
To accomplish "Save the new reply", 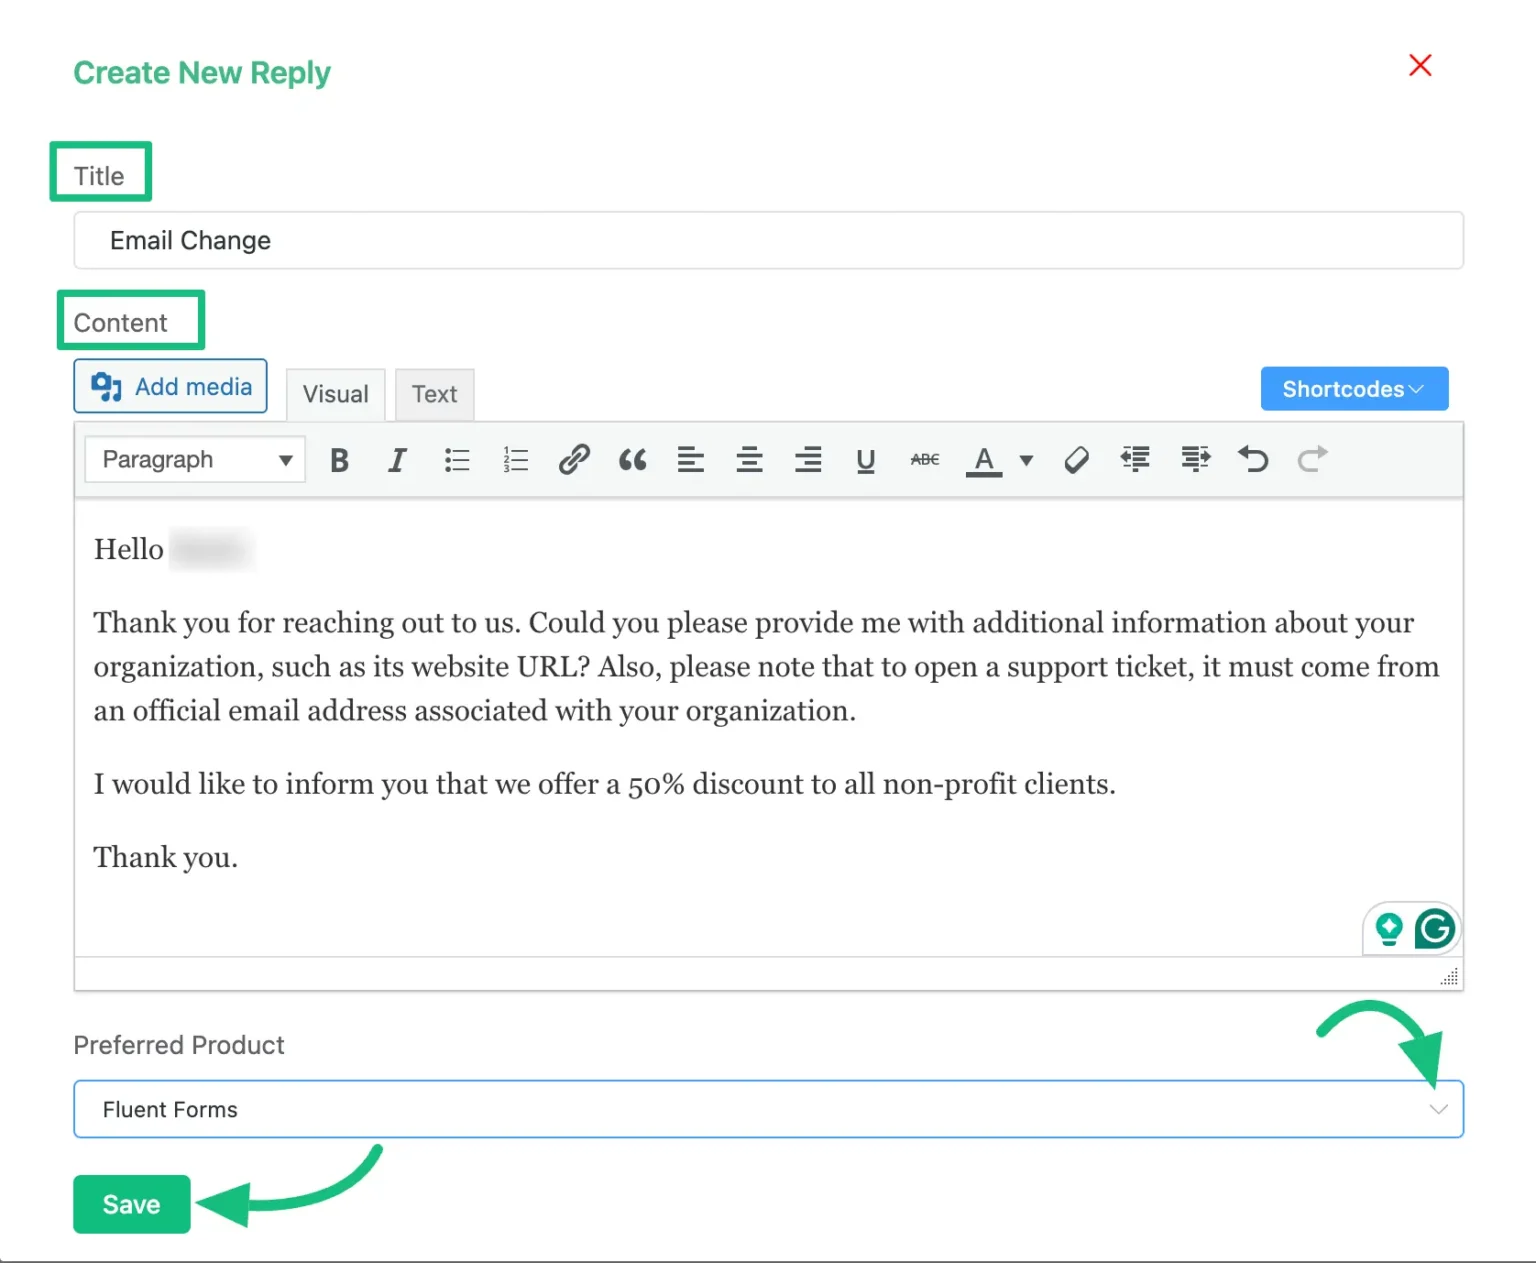I will (131, 1204).
